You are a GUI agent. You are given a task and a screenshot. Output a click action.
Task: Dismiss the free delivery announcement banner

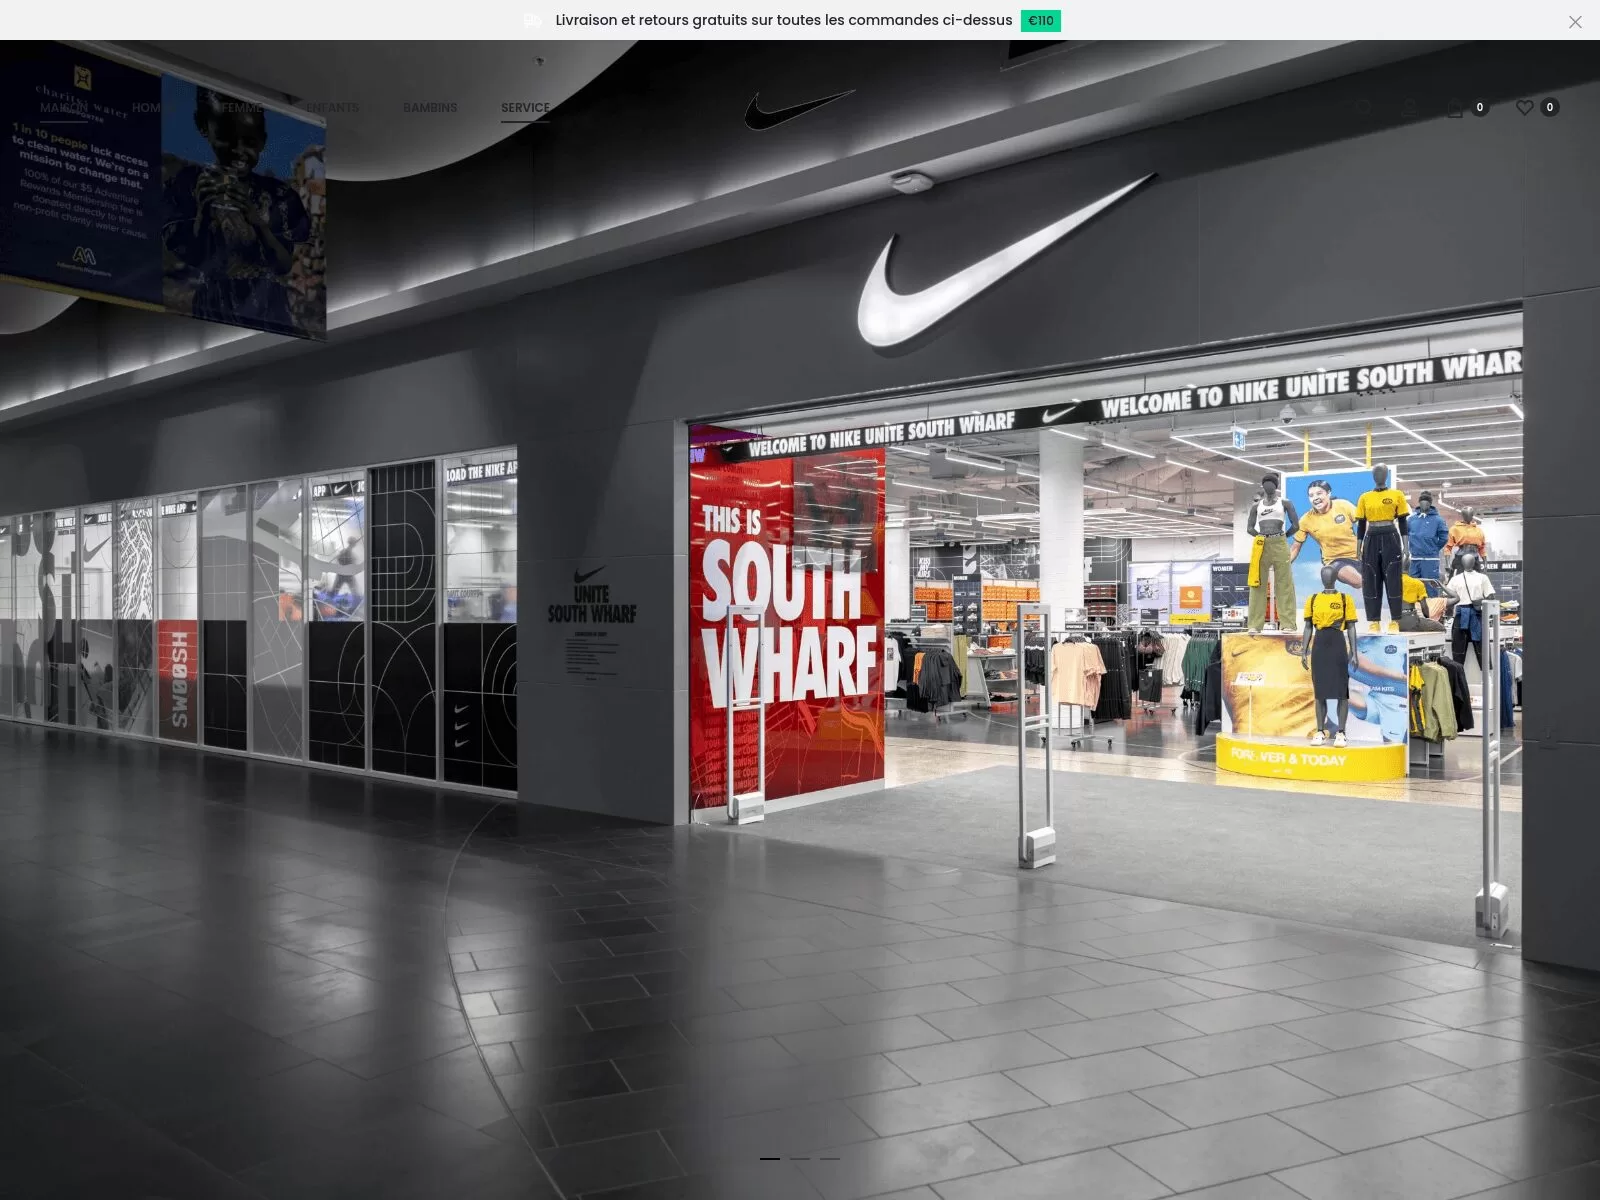pyautogui.click(x=1575, y=22)
